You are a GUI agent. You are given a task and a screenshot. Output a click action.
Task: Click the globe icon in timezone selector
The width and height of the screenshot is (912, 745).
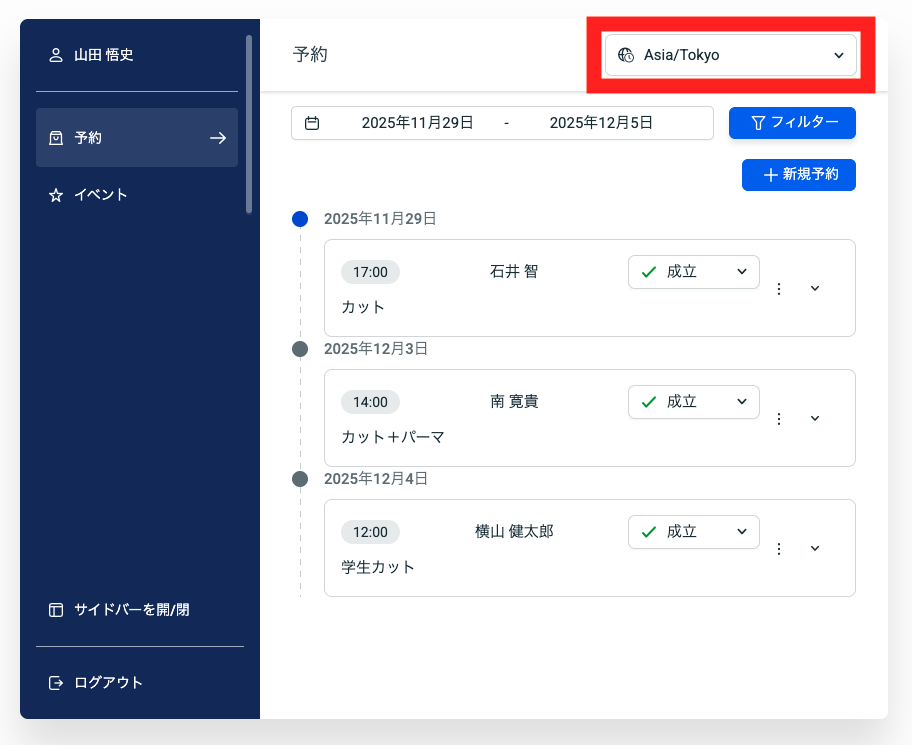pyautogui.click(x=627, y=55)
